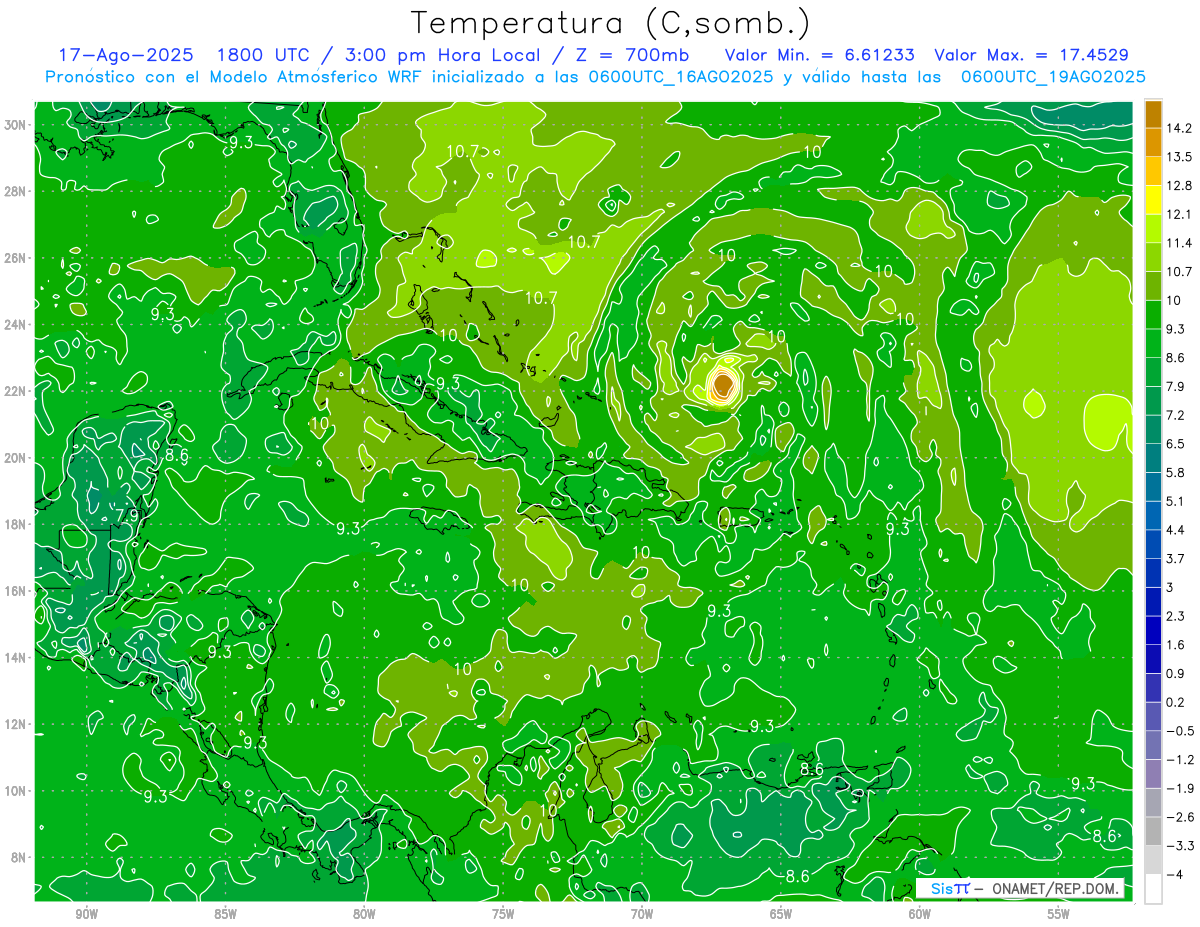Click the 10N latitude axis label
1200x927 pixels.
(16, 791)
